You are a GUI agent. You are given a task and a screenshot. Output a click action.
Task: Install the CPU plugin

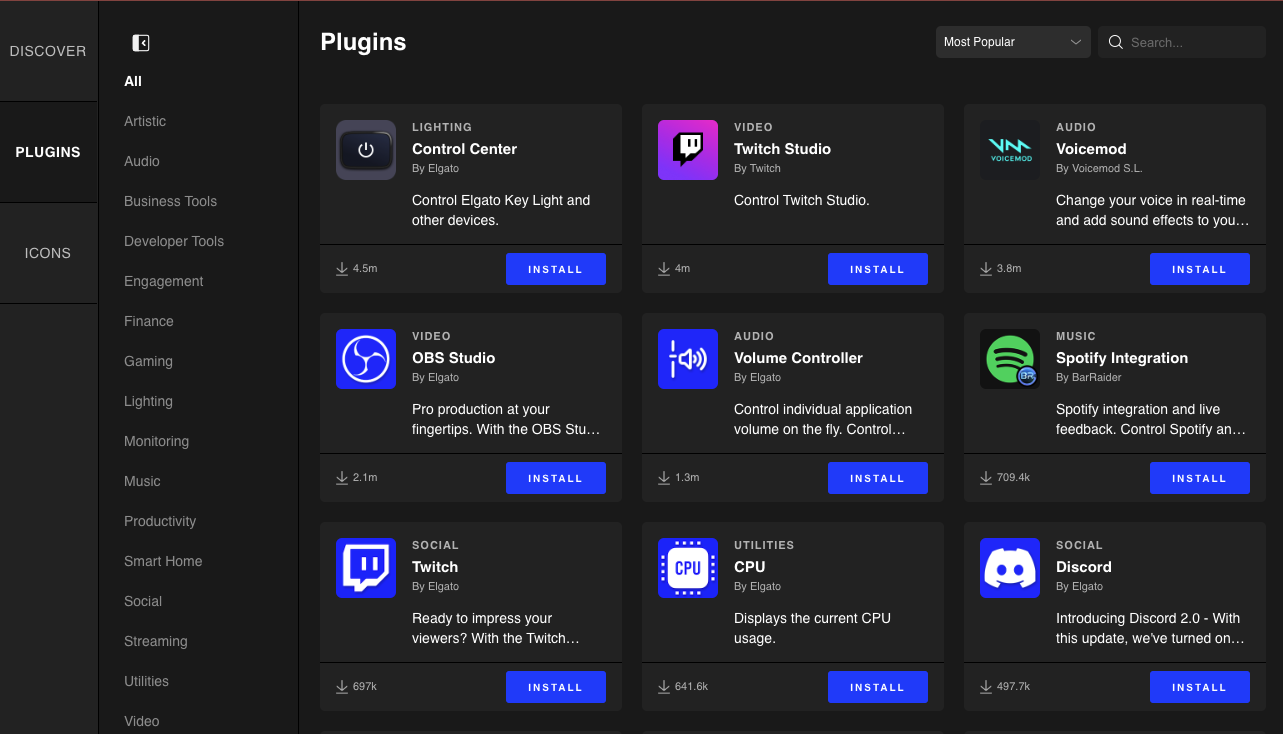point(878,687)
